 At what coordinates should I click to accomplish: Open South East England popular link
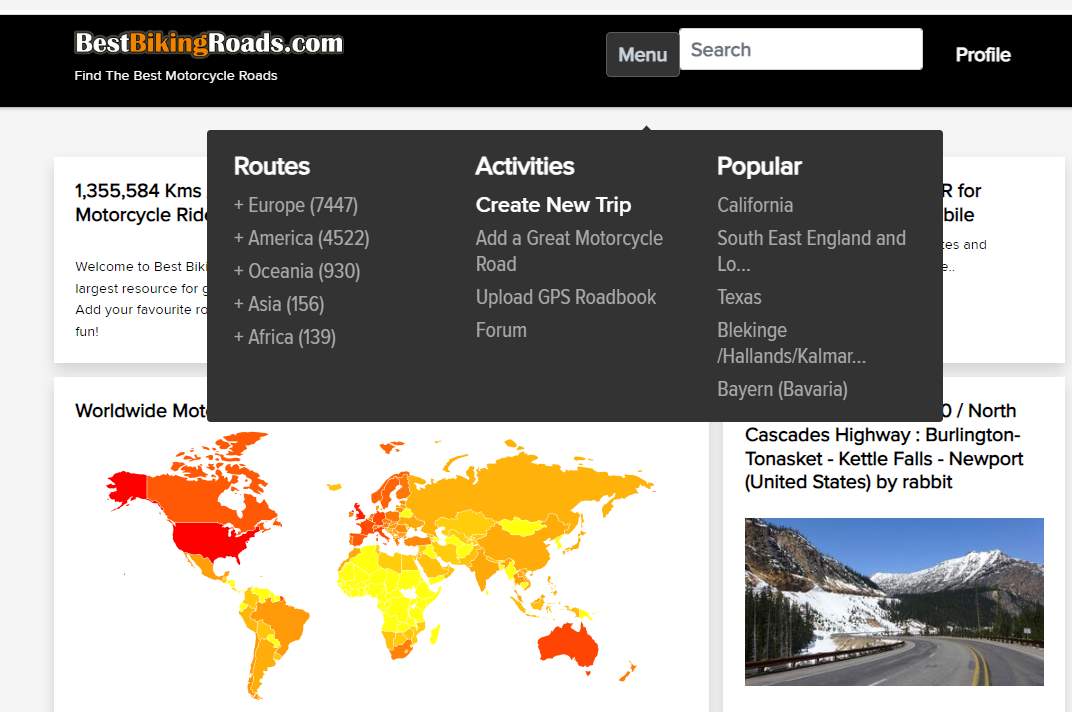pos(811,251)
